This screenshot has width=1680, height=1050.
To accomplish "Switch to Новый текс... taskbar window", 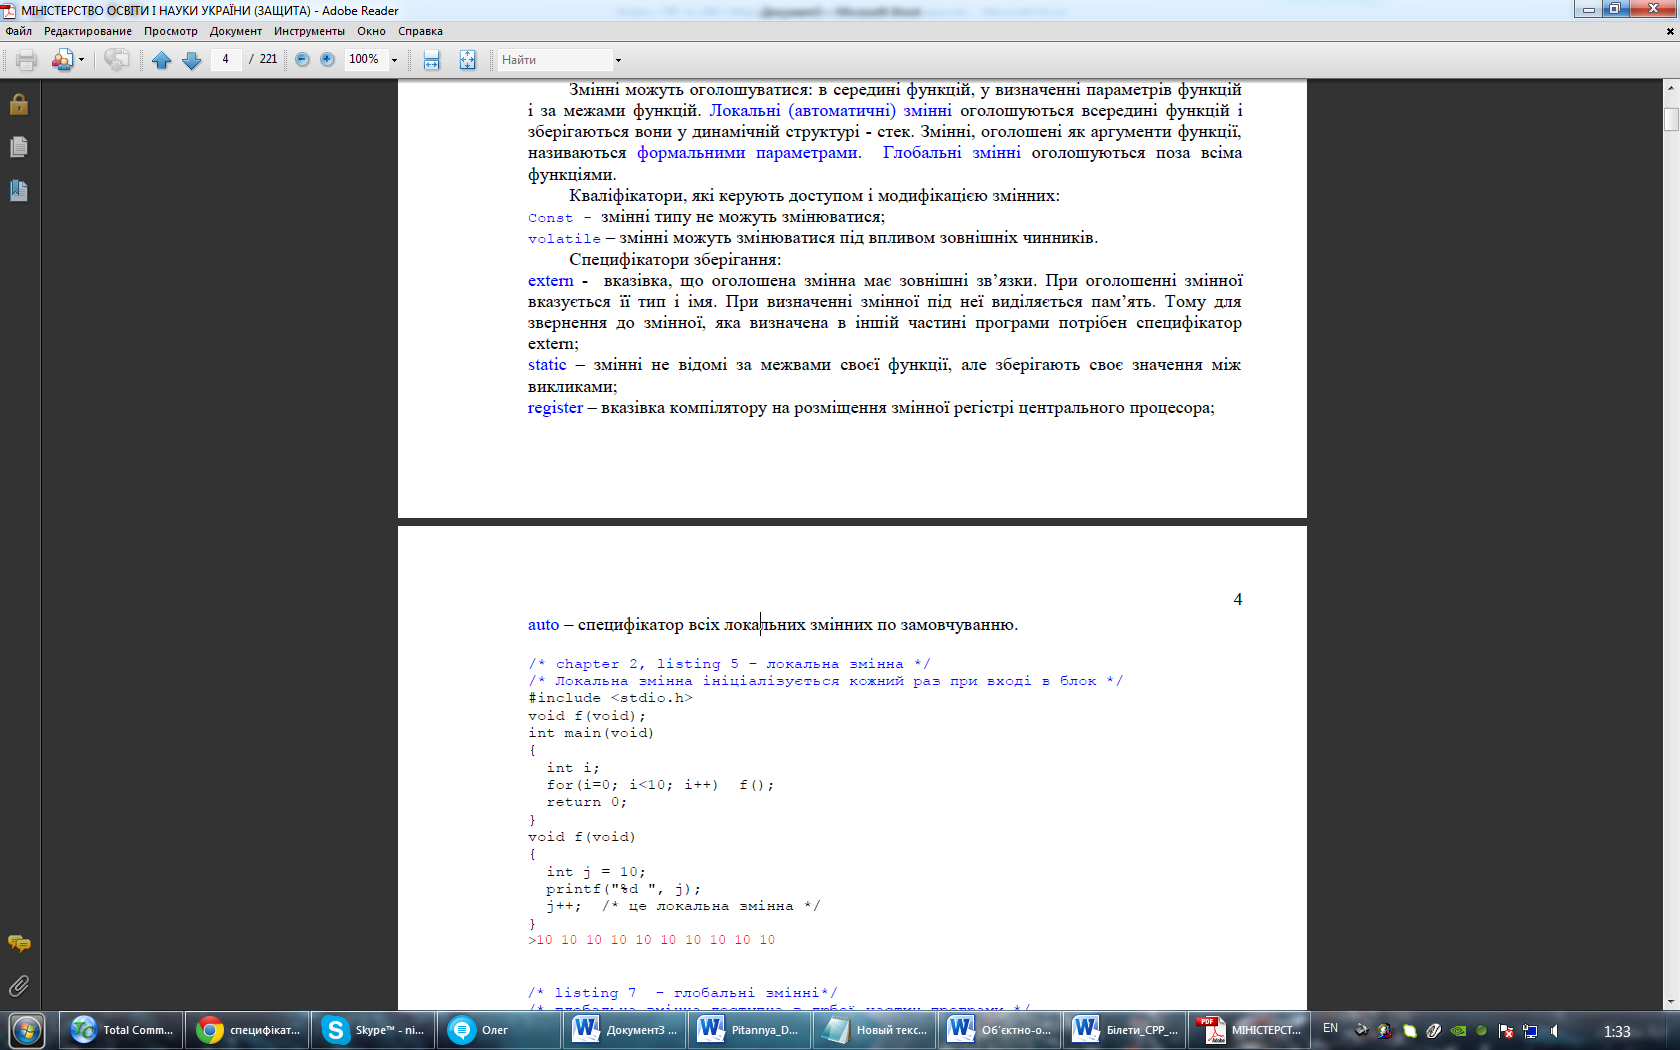I will tap(874, 1030).
